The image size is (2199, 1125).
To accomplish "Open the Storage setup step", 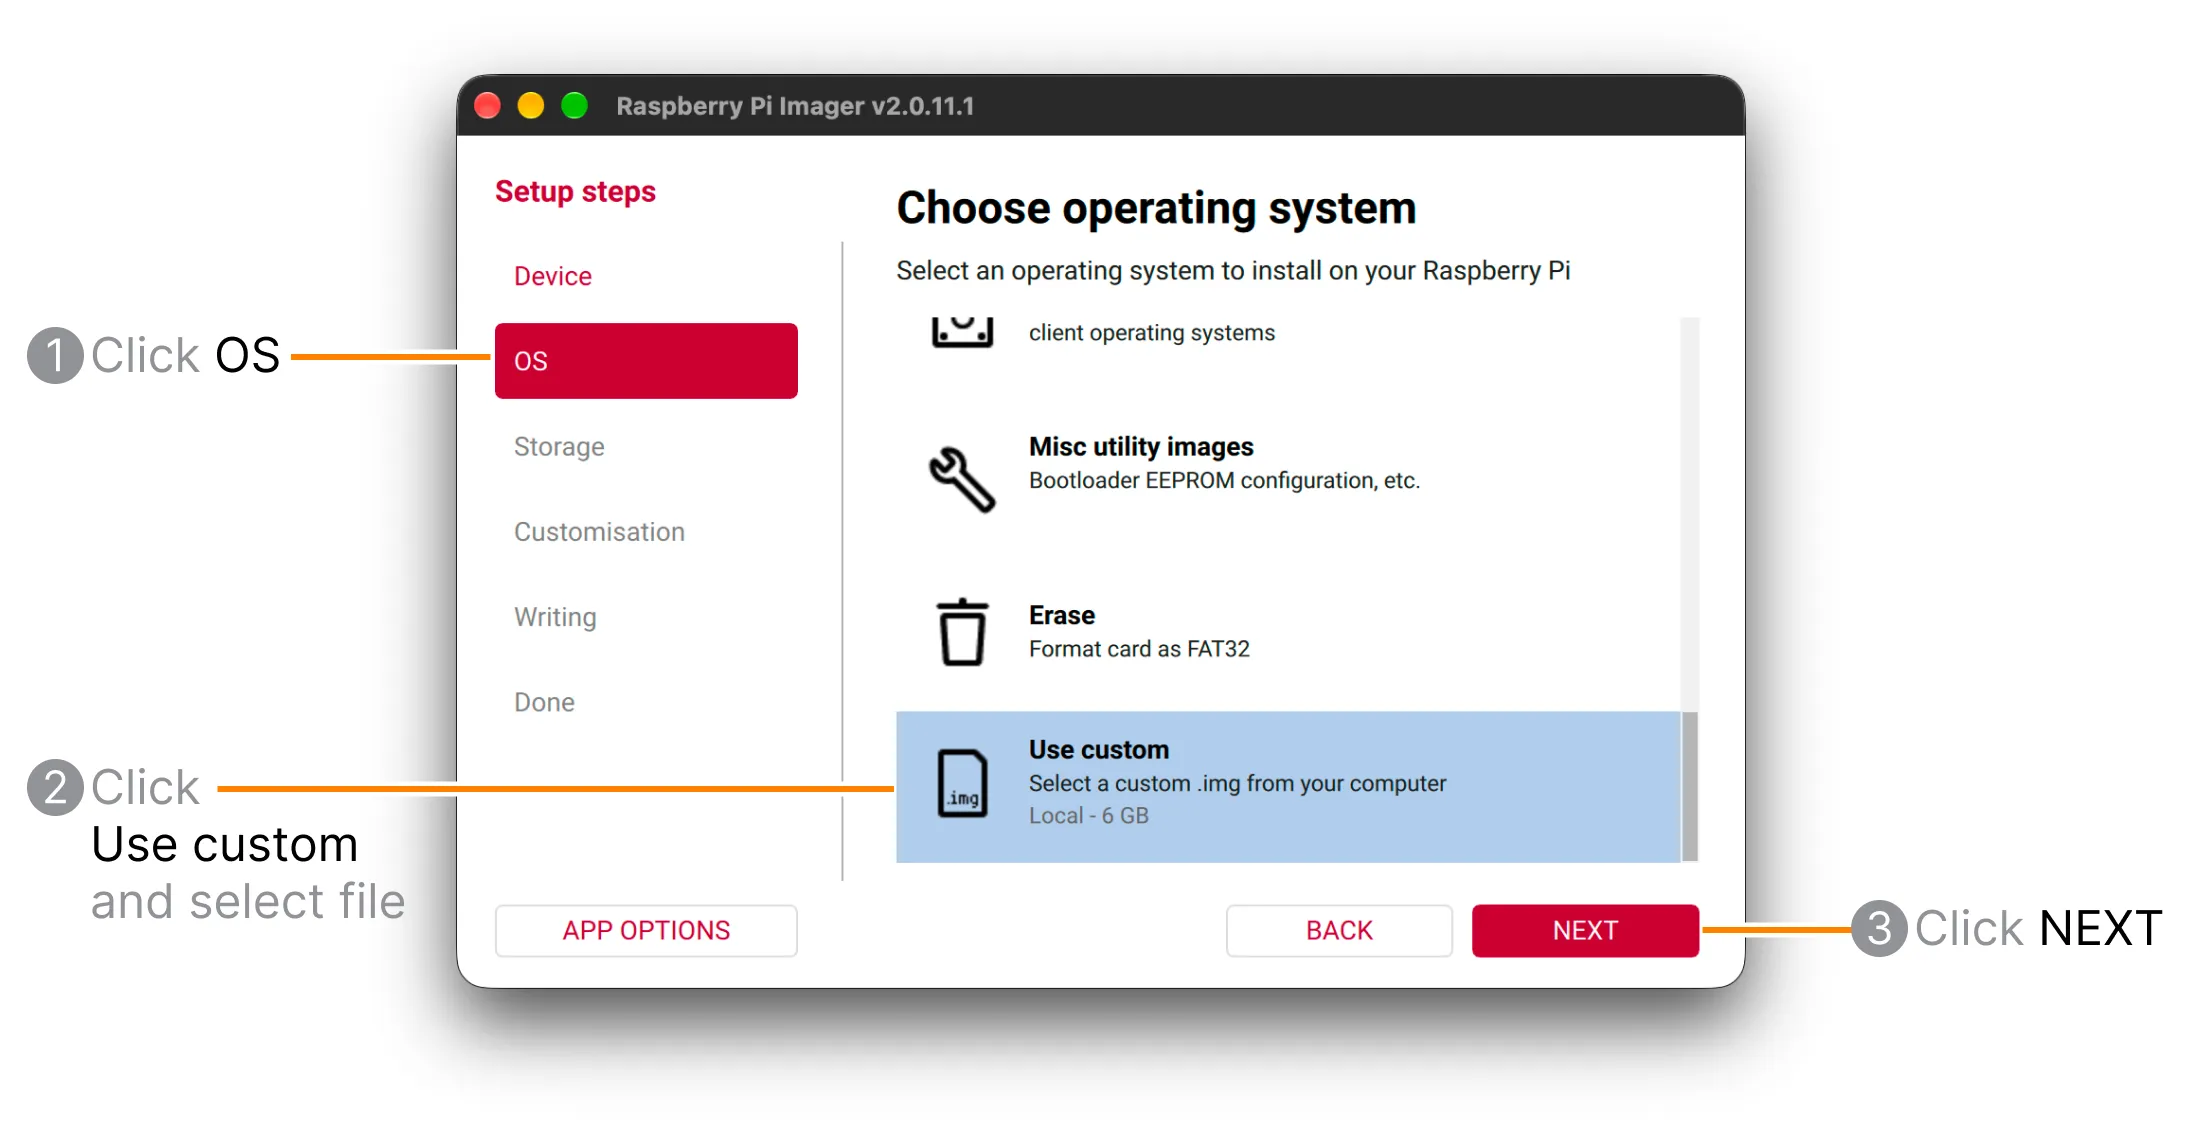I will point(646,446).
